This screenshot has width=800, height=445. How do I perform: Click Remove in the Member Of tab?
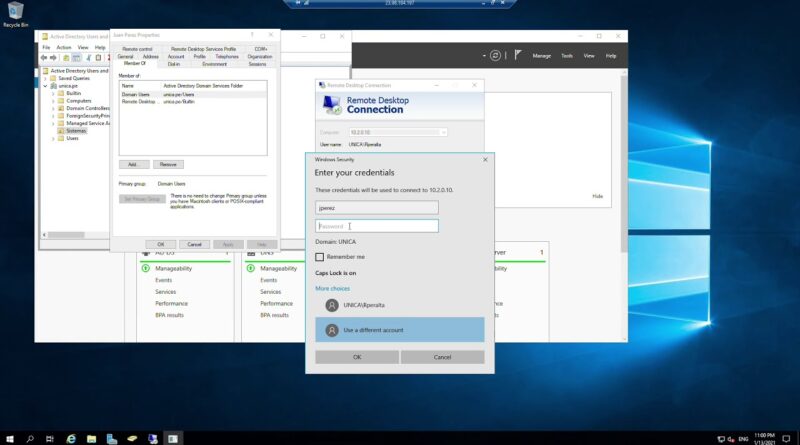(168, 164)
